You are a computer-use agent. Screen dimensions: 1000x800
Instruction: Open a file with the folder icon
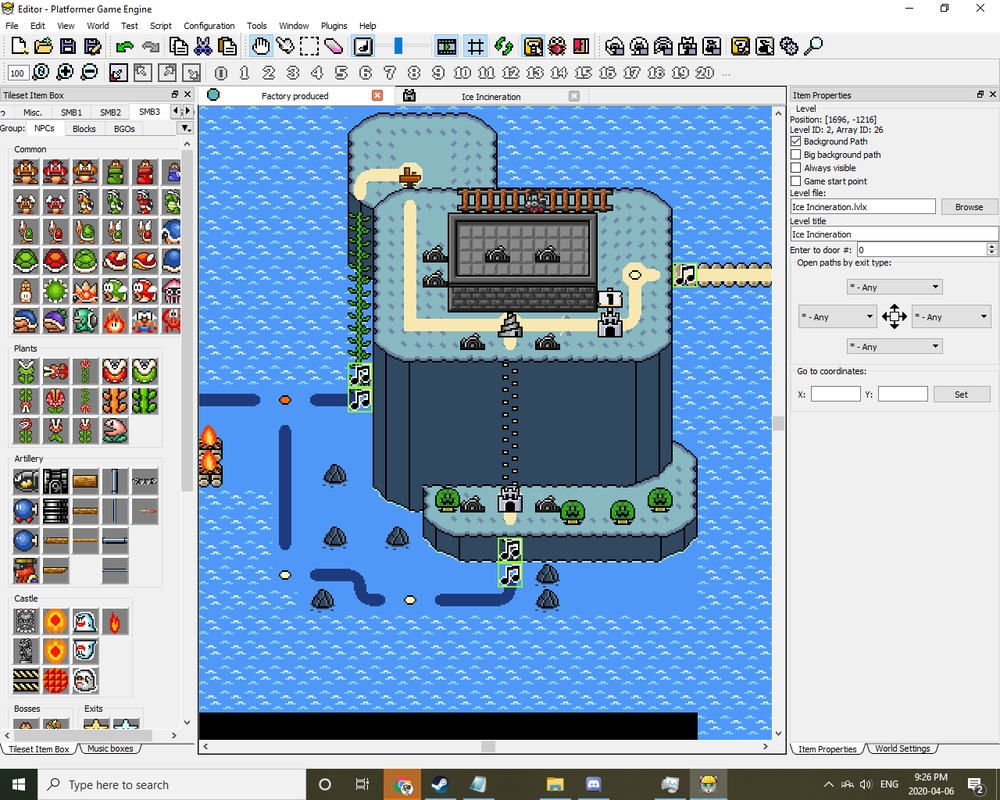click(x=43, y=46)
